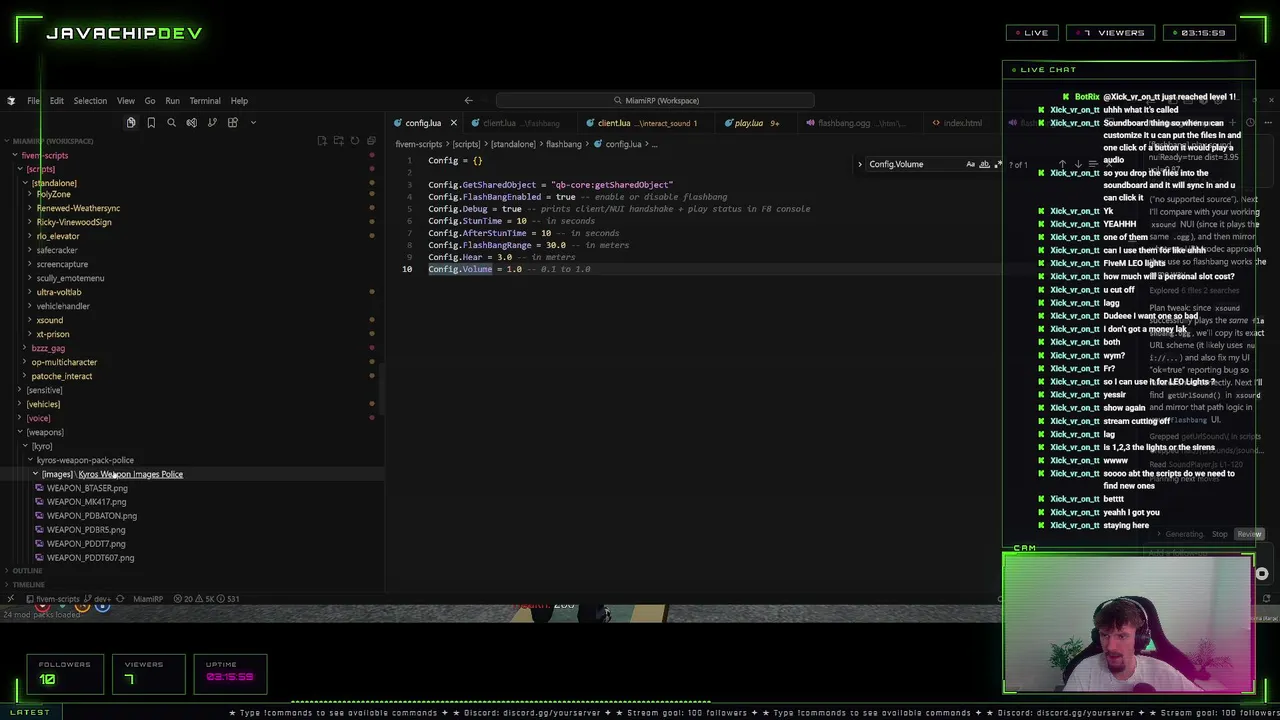Collapse the [standalone] folder
The image size is (1280, 720).
coord(25,183)
